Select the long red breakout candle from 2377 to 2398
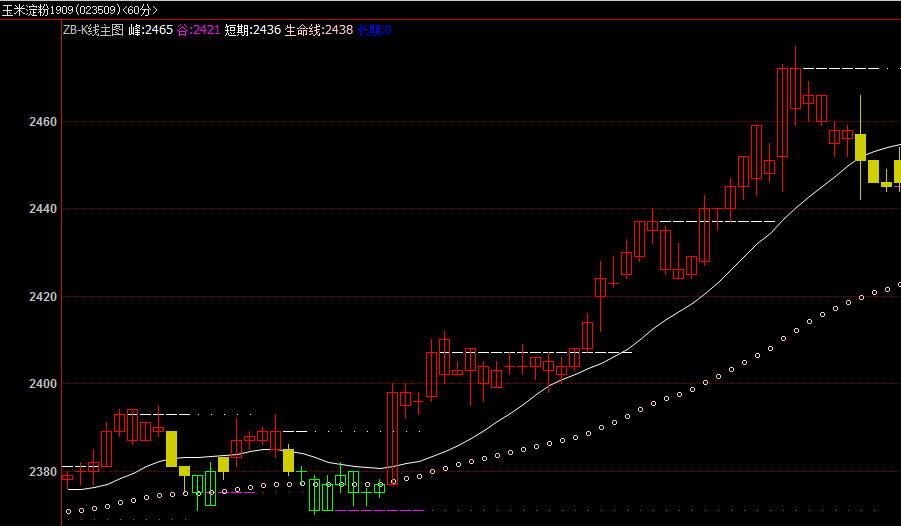 pyautogui.click(x=392, y=438)
